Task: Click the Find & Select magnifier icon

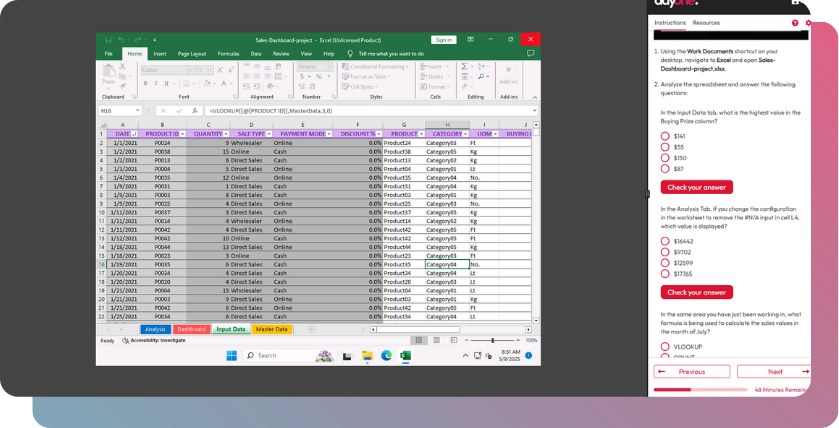Action: pyautogui.click(x=481, y=77)
